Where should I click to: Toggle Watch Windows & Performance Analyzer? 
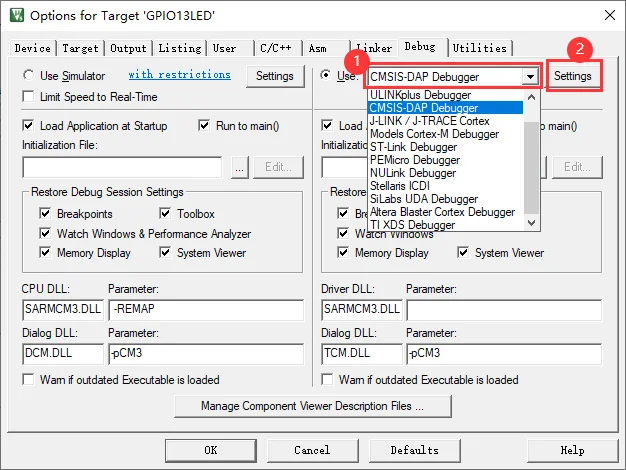tap(45, 233)
